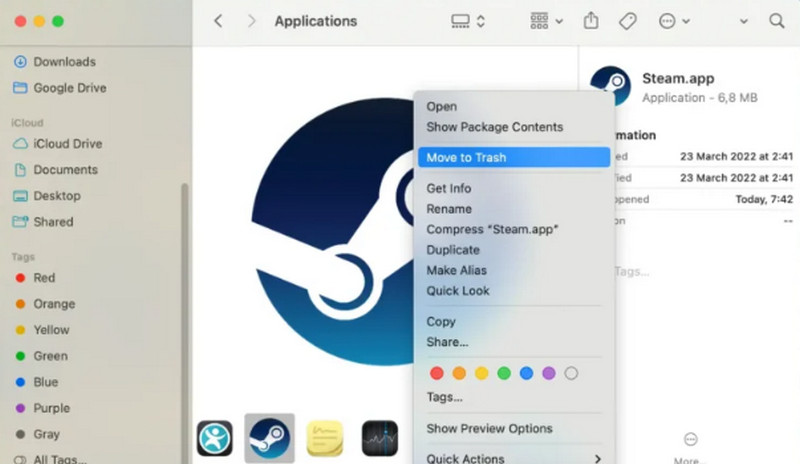The width and height of the screenshot is (800, 464).
Task: Open the gallery view switcher
Action: pyautogui.click(x=468, y=21)
